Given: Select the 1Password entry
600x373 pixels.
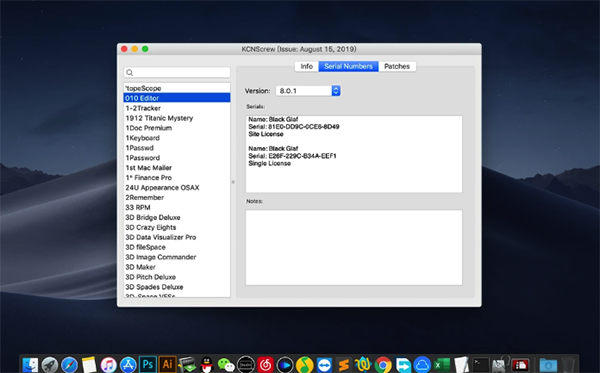Looking at the screenshot, I should click(x=177, y=158).
